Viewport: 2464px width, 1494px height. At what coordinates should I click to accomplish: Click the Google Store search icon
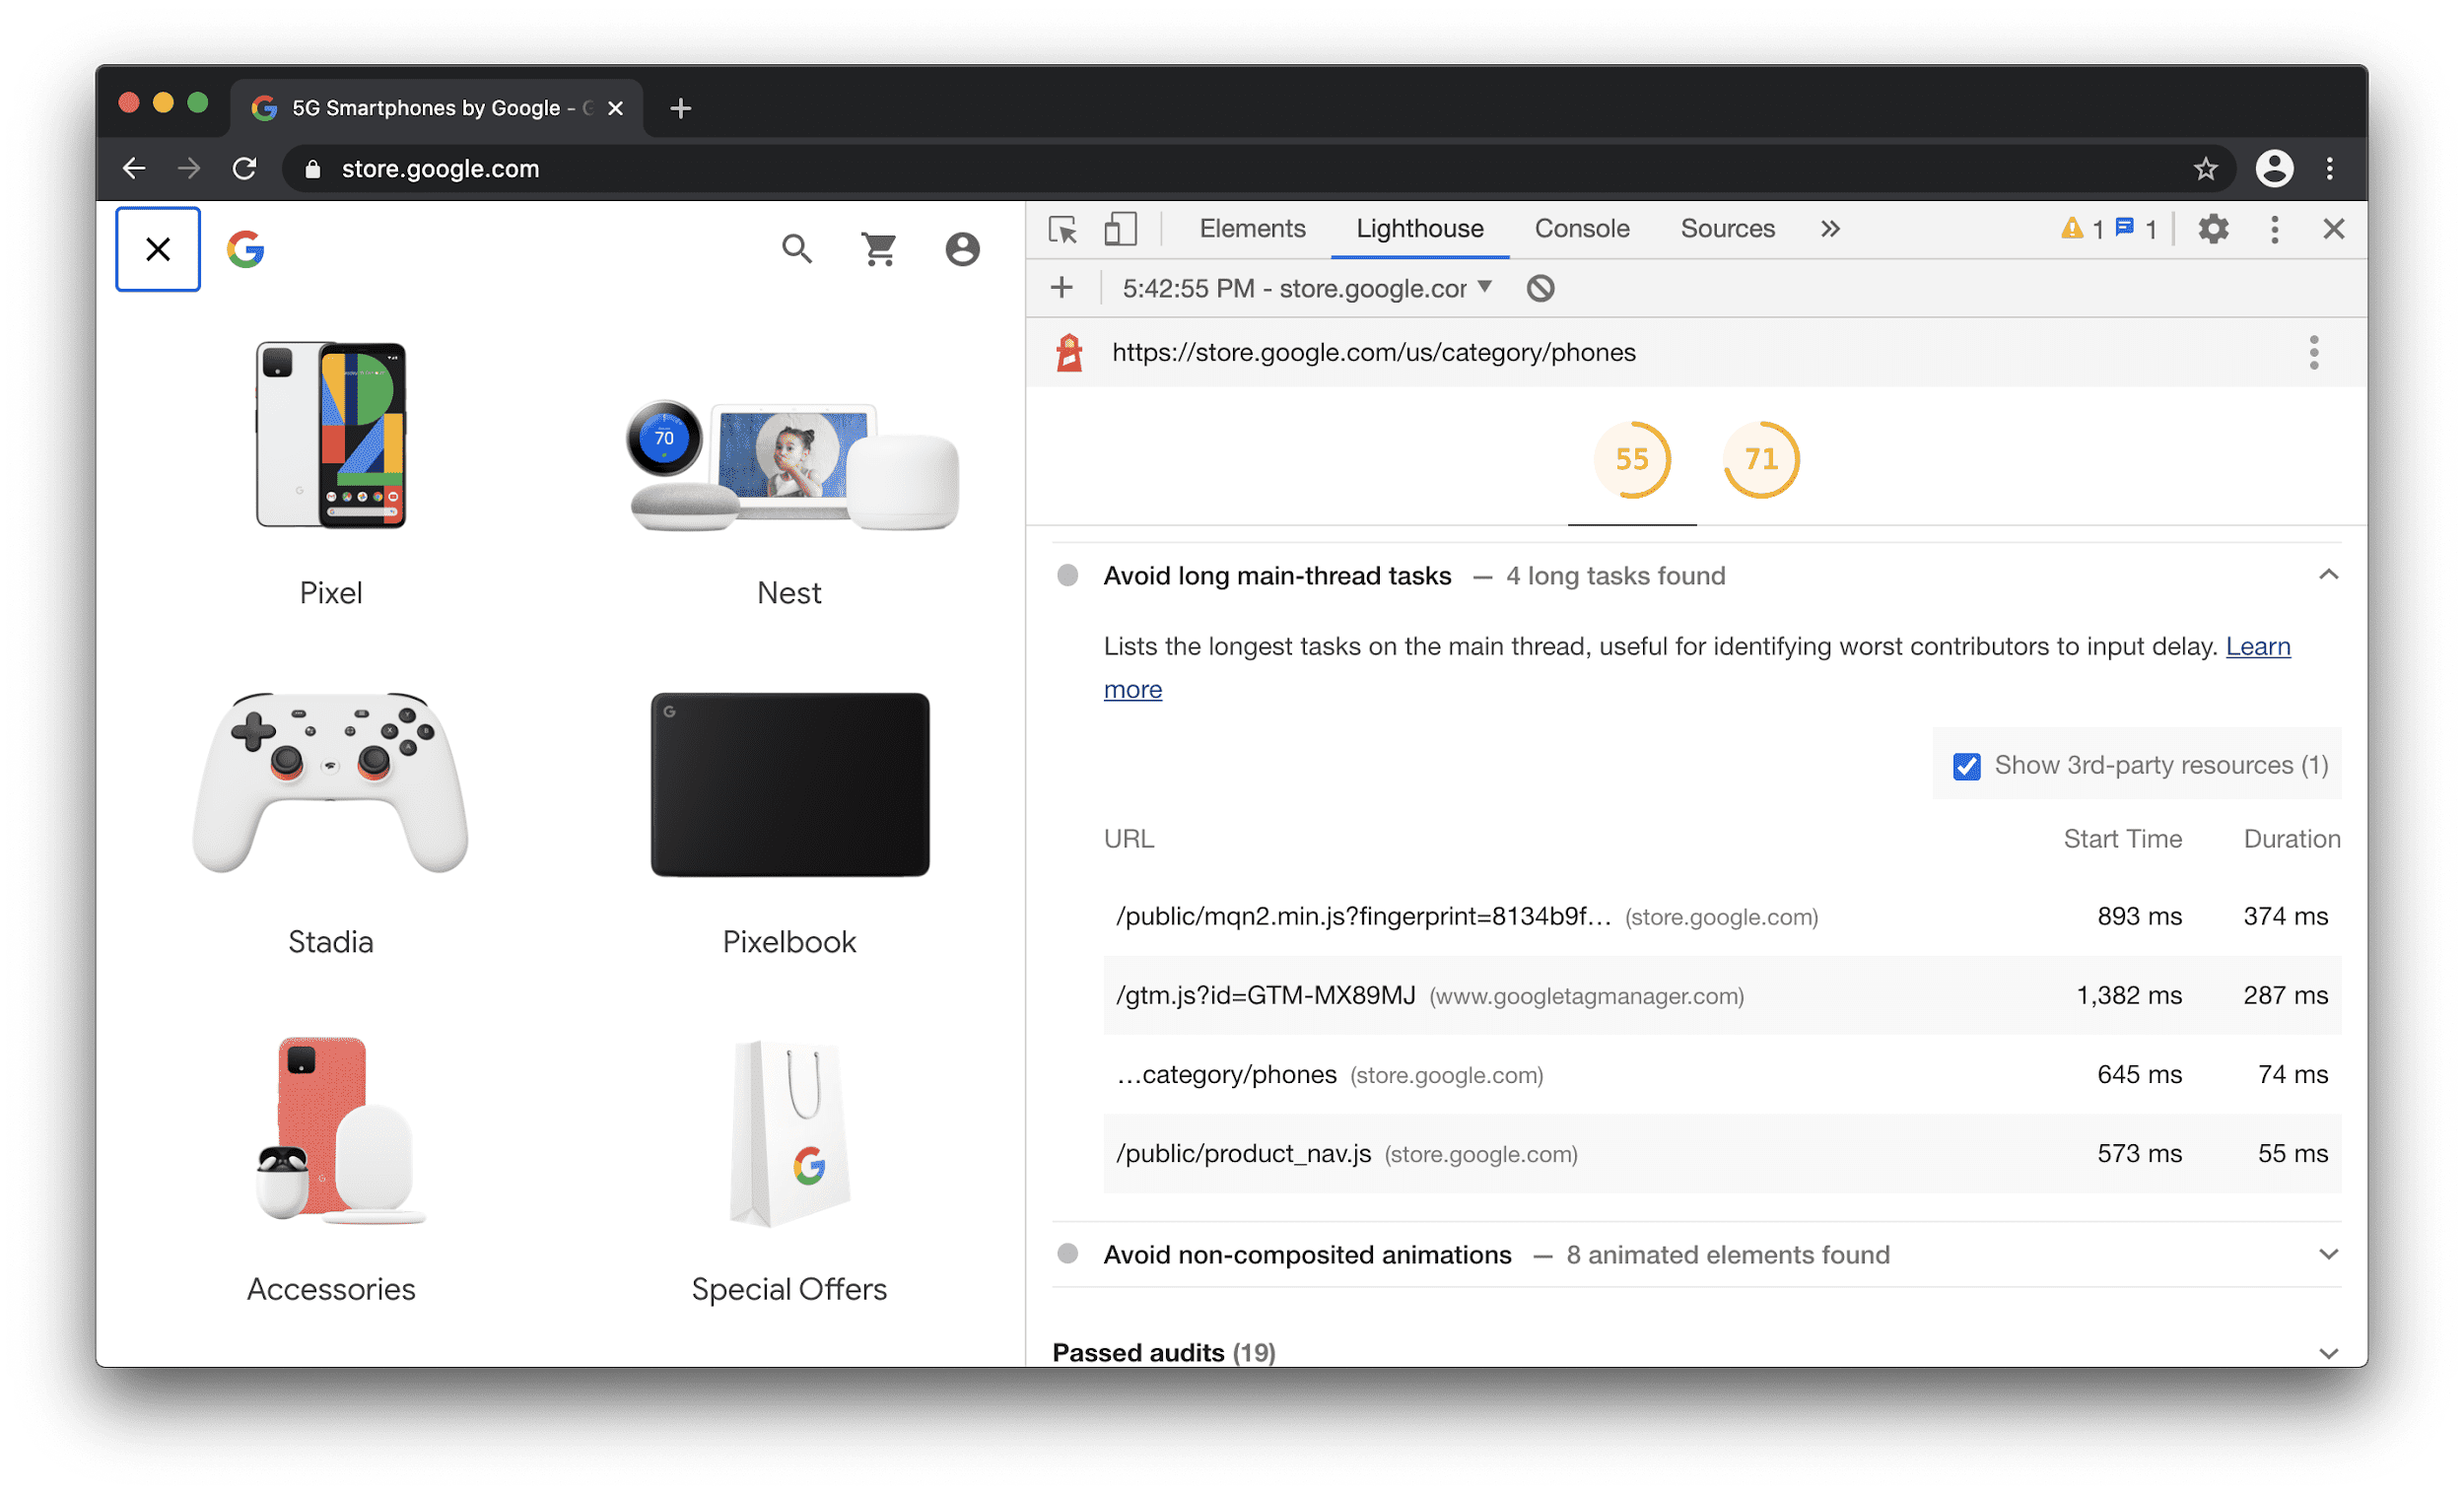click(x=797, y=248)
